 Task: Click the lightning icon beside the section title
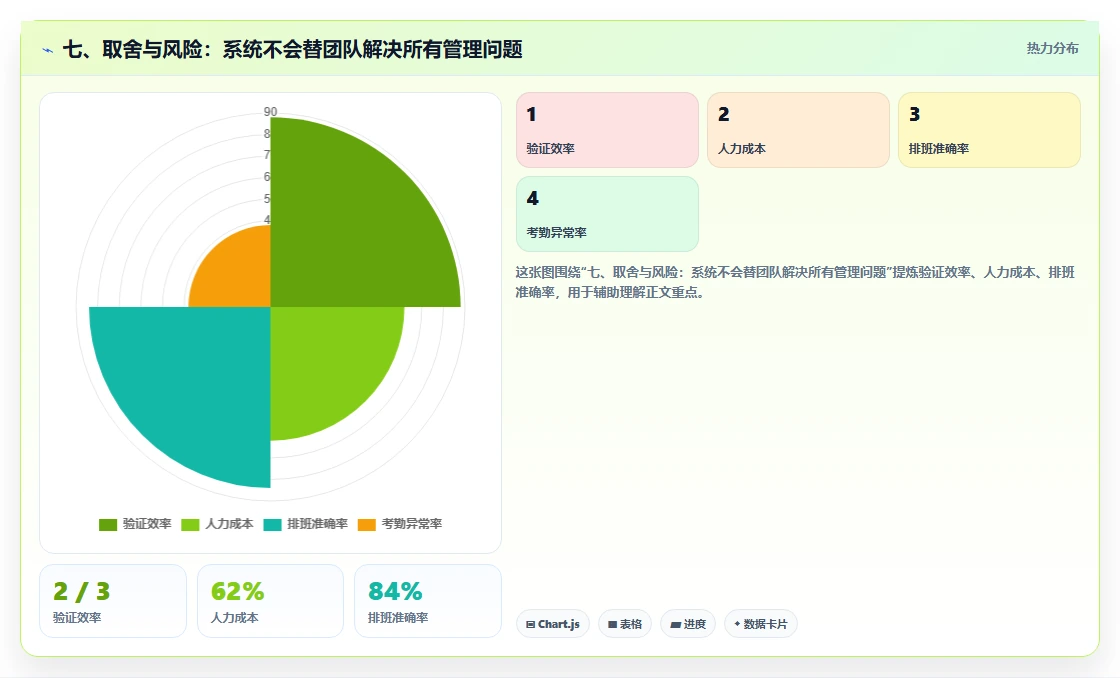pyautogui.click(x=48, y=50)
